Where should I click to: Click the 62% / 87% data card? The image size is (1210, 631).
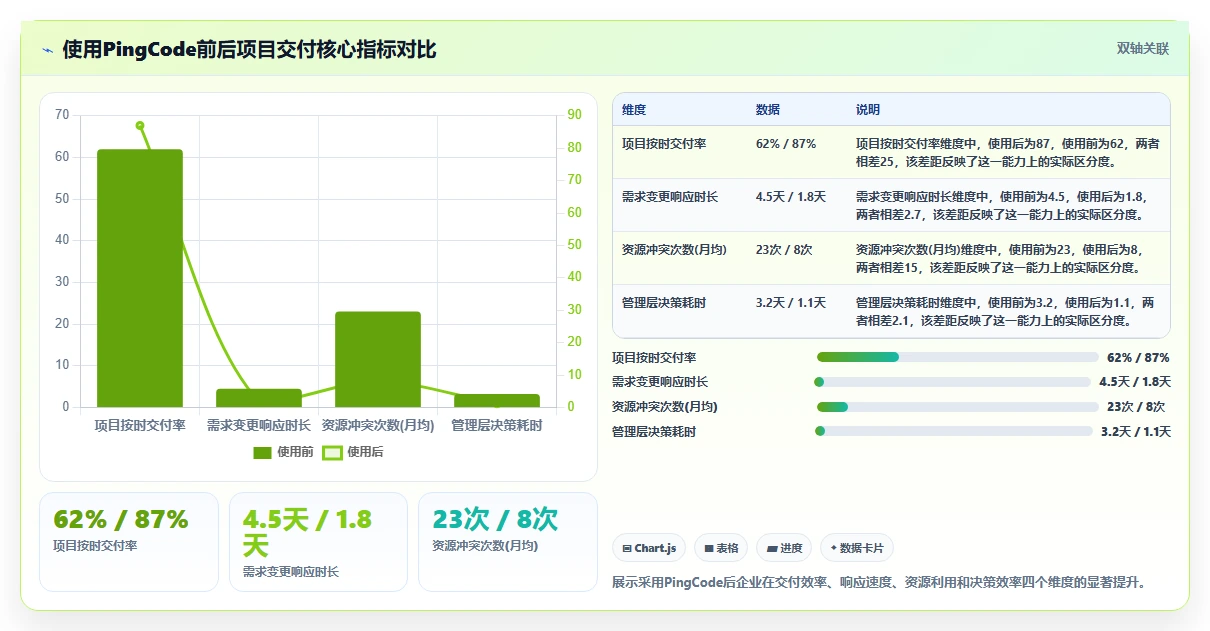[129, 542]
